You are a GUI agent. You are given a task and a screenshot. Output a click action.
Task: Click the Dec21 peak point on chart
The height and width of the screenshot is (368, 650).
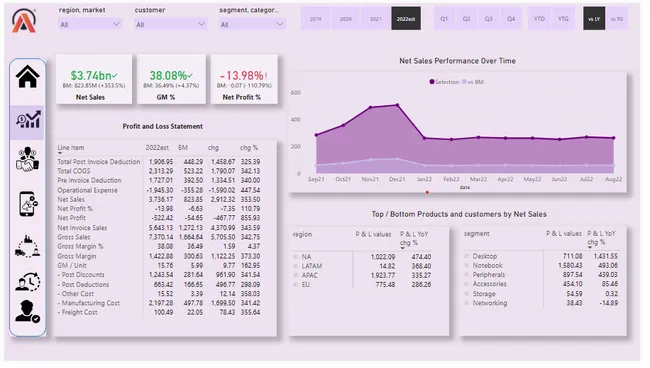point(397,105)
